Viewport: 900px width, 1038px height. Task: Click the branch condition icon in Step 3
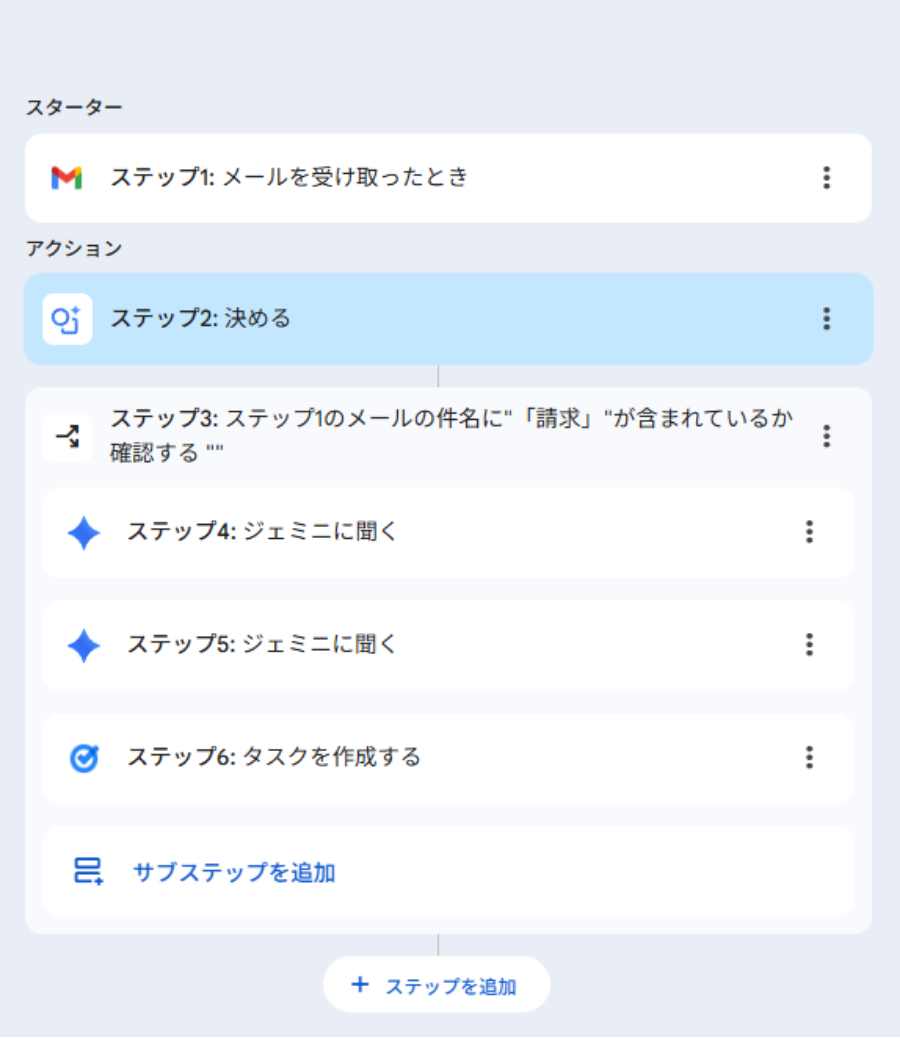point(68,437)
